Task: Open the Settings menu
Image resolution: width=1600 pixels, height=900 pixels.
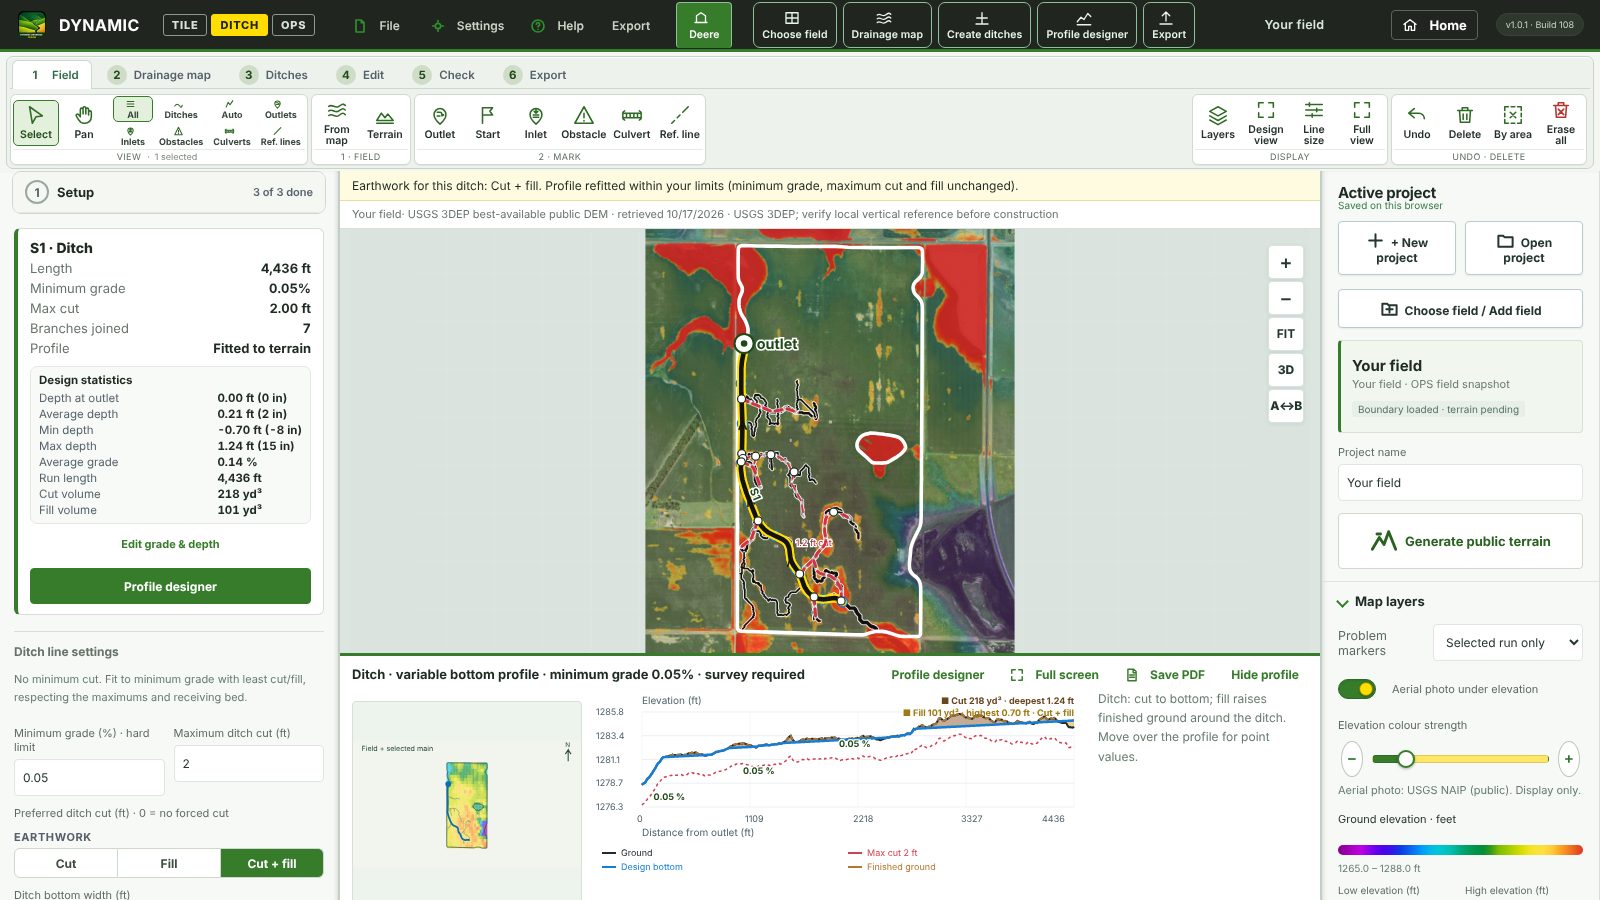Action: [468, 26]
